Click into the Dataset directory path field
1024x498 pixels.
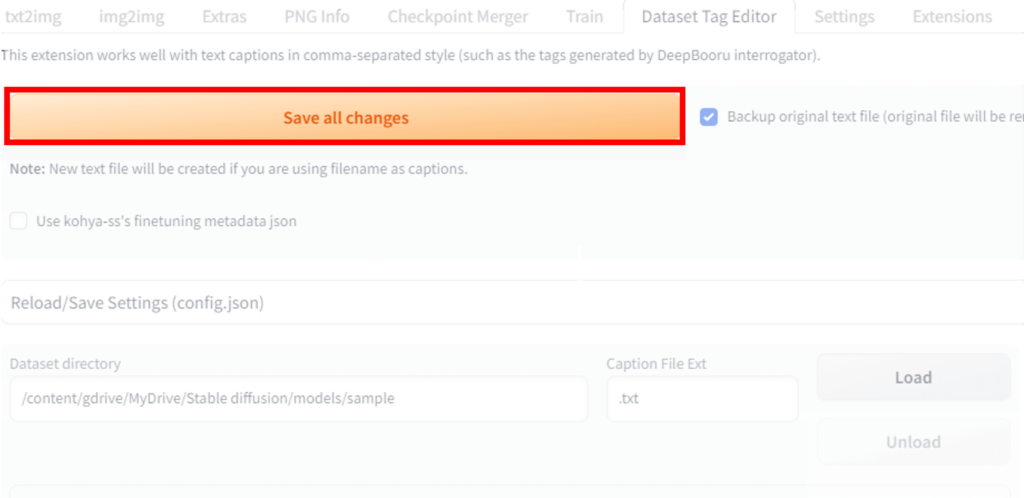[x=298, y=398]
